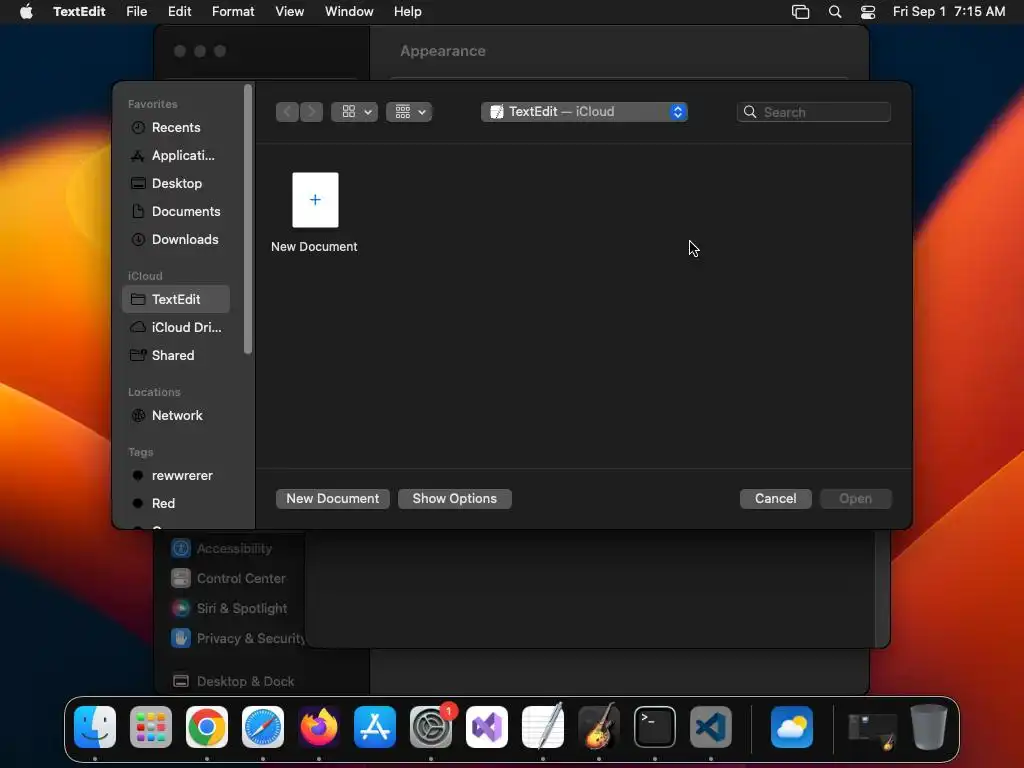Select Network under Locations
This screenshot has height=768, width=1024.
pyautogui.click(x=176, y=415)
